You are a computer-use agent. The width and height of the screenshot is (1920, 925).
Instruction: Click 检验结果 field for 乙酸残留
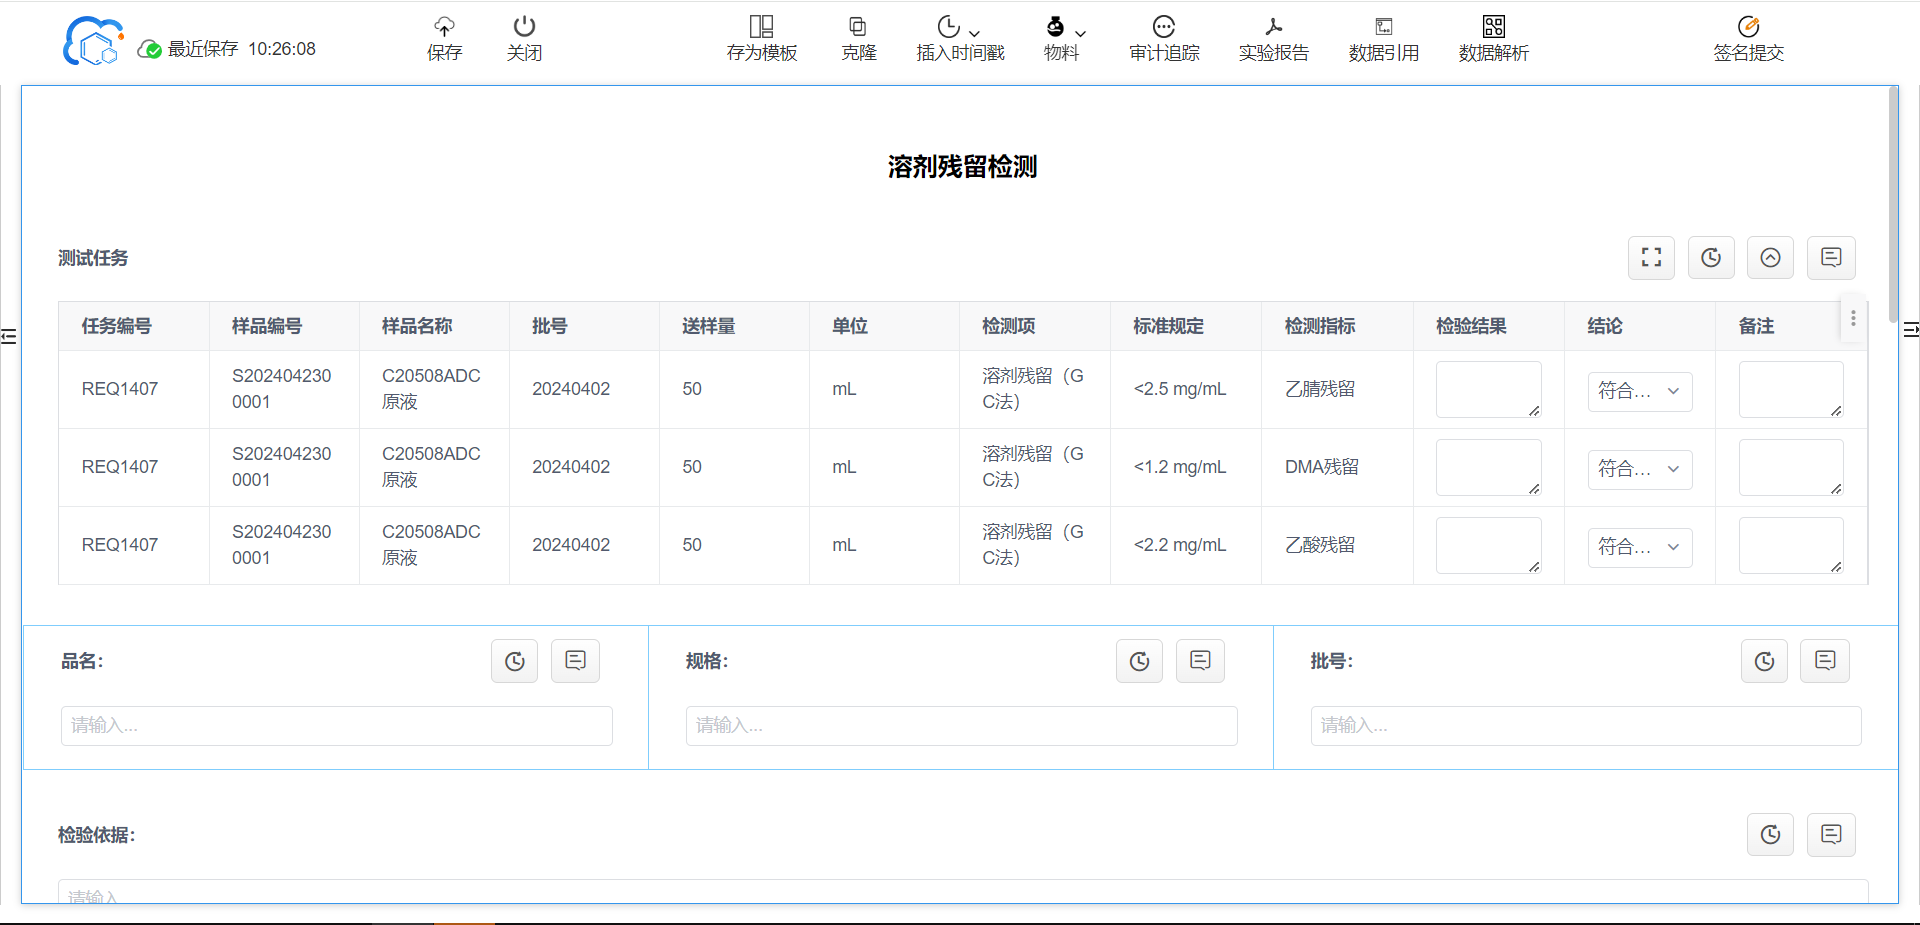(x=1488, y=545)
